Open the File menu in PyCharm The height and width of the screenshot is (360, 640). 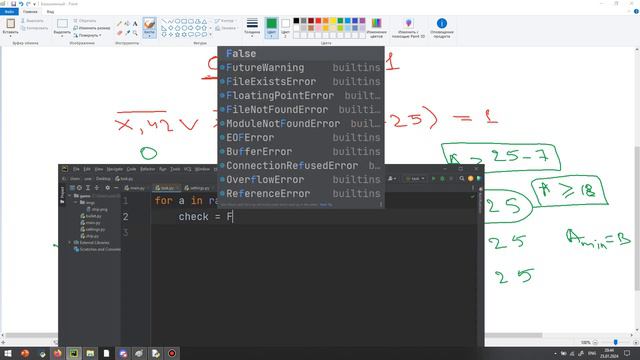(76, 169)
